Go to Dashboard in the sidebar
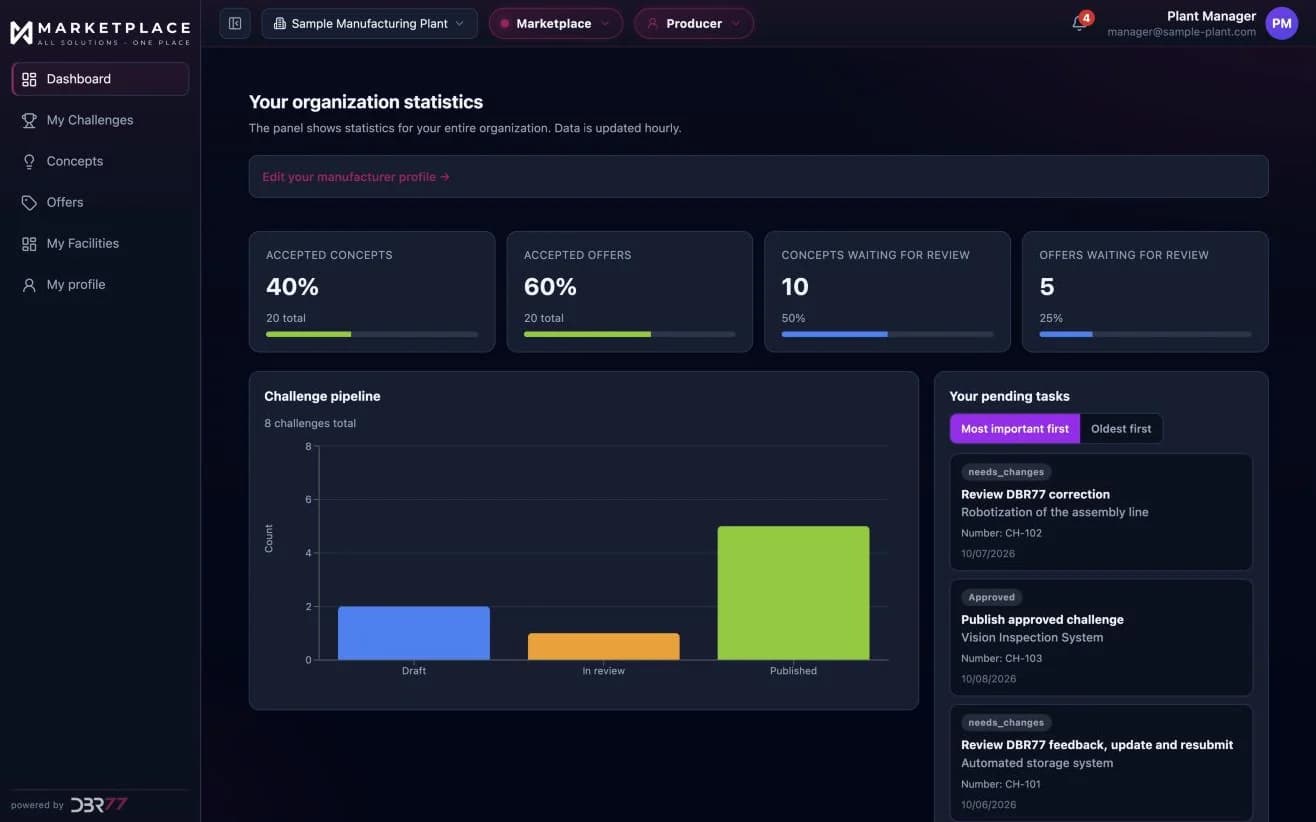1316x822 pixels. (x=100, y=79)
